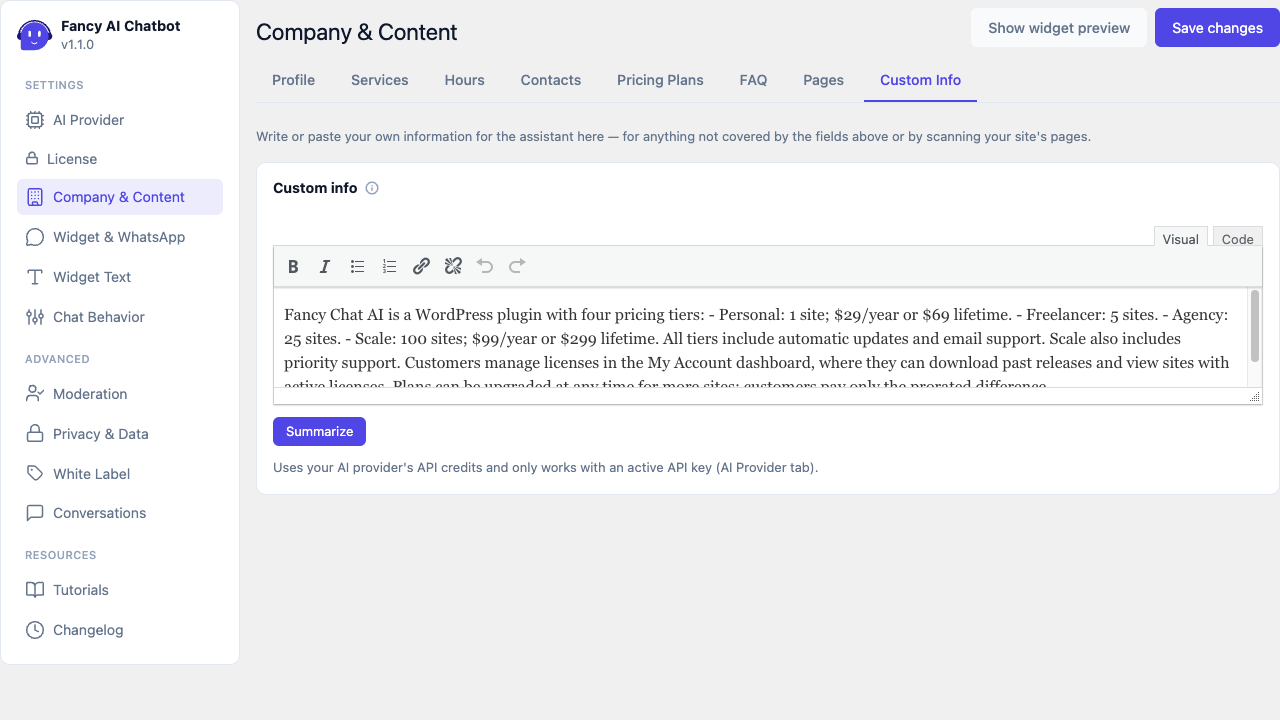Screen dimensions: 1280x720
Task: Click the Conversations speech bubble icon
Action: click(35, 513)
